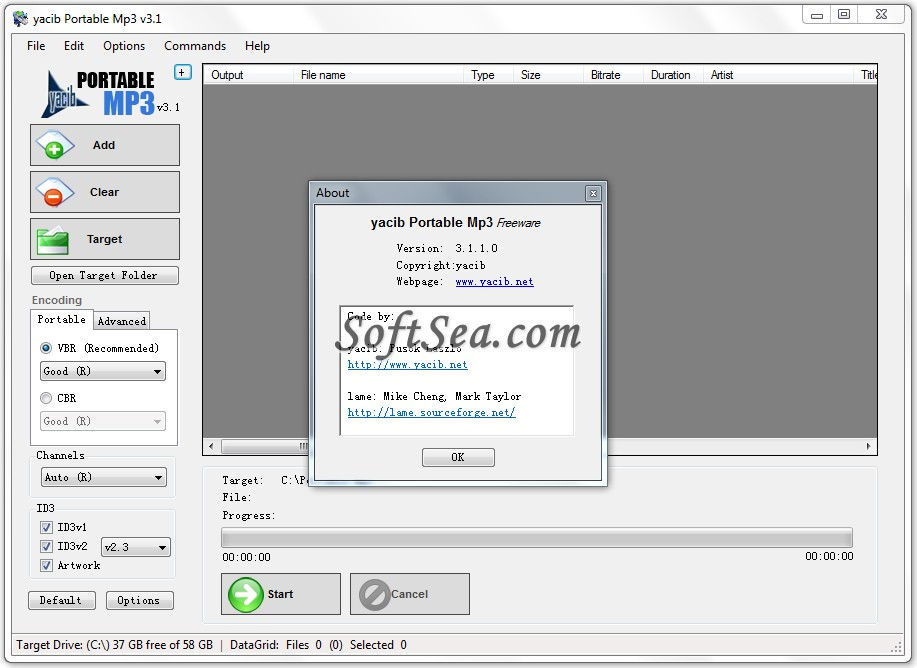Switch to the Portable encoding tab

pyautogui.click(x=61, y=319)
